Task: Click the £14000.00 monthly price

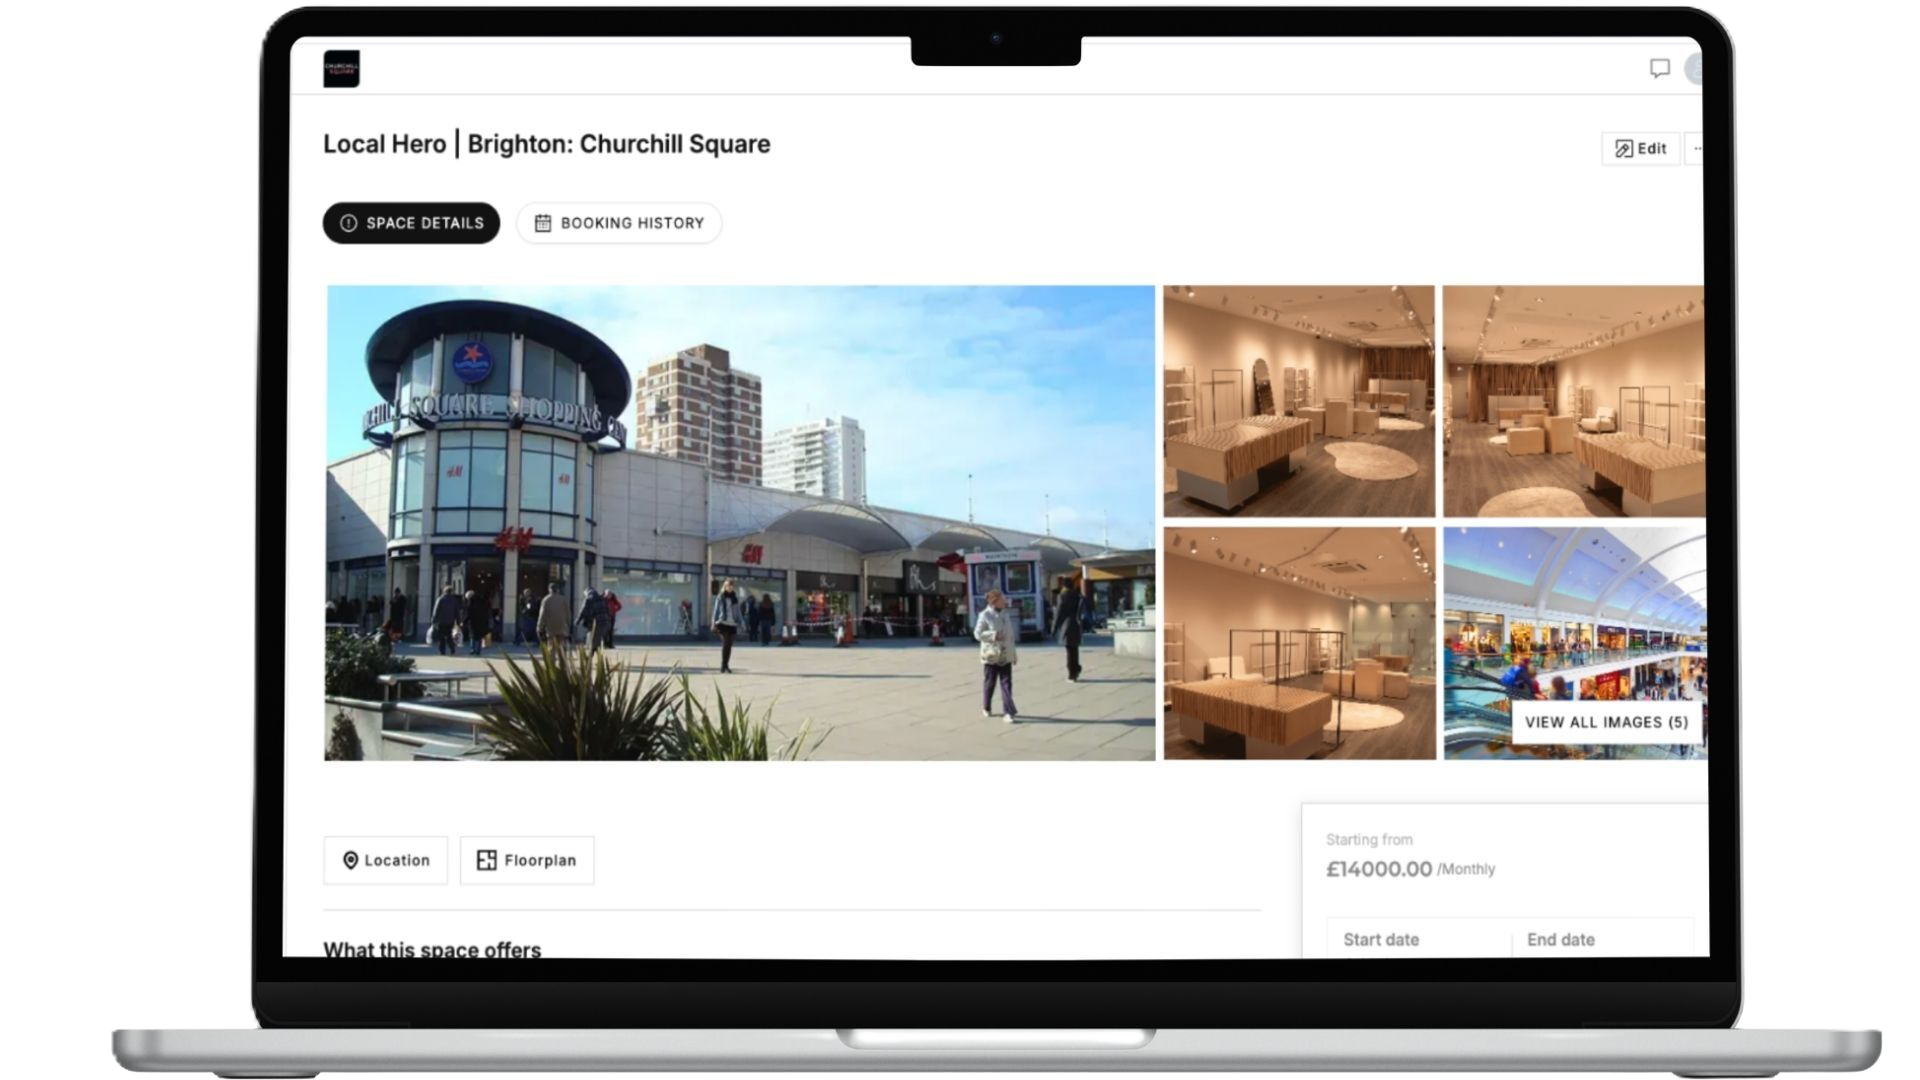Action: click(x=1379, y=869)
